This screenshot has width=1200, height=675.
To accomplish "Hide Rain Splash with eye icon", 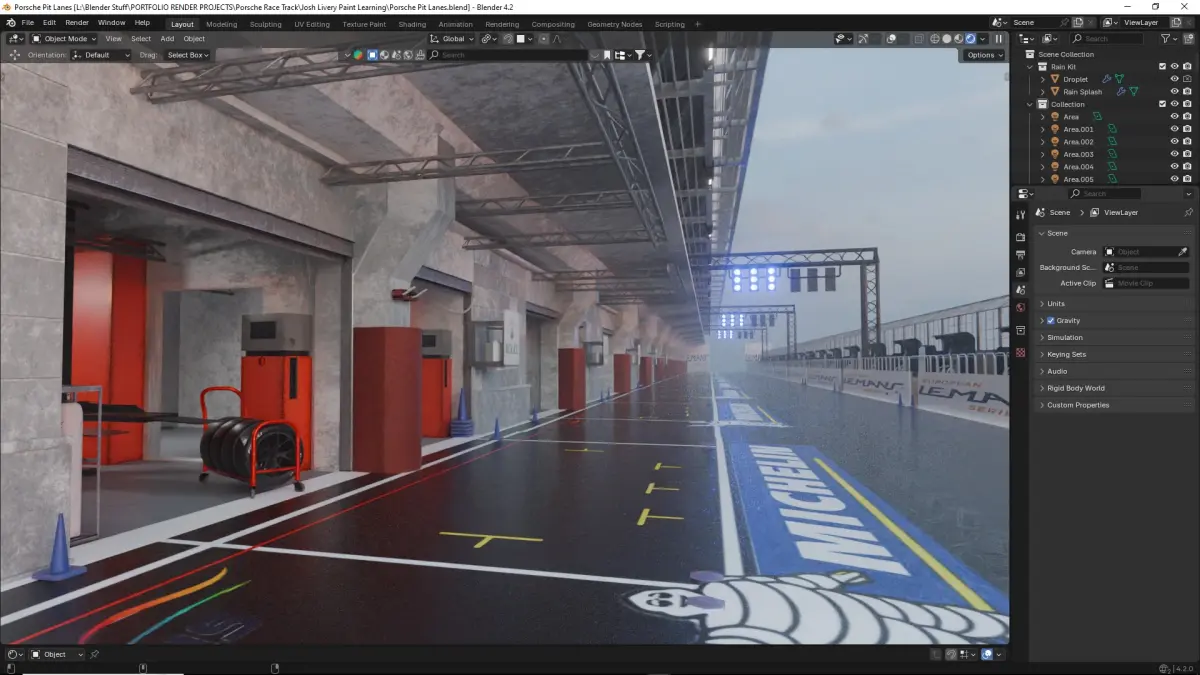I will (x=1175, y=92).
